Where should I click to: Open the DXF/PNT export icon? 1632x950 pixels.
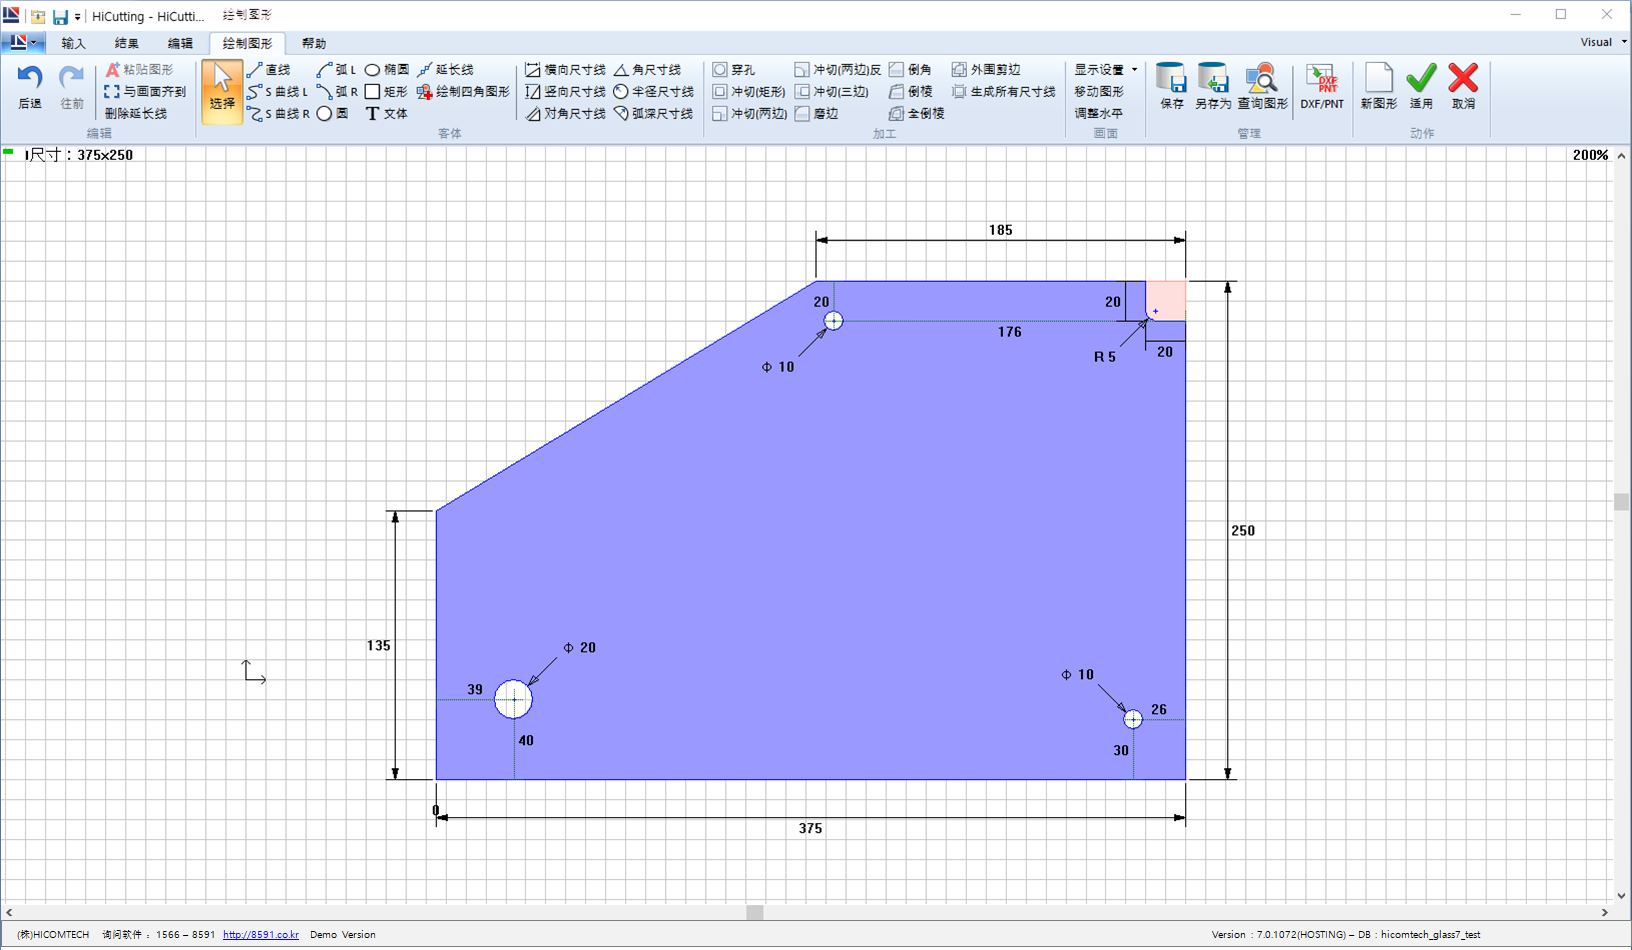pos(1321,80)
